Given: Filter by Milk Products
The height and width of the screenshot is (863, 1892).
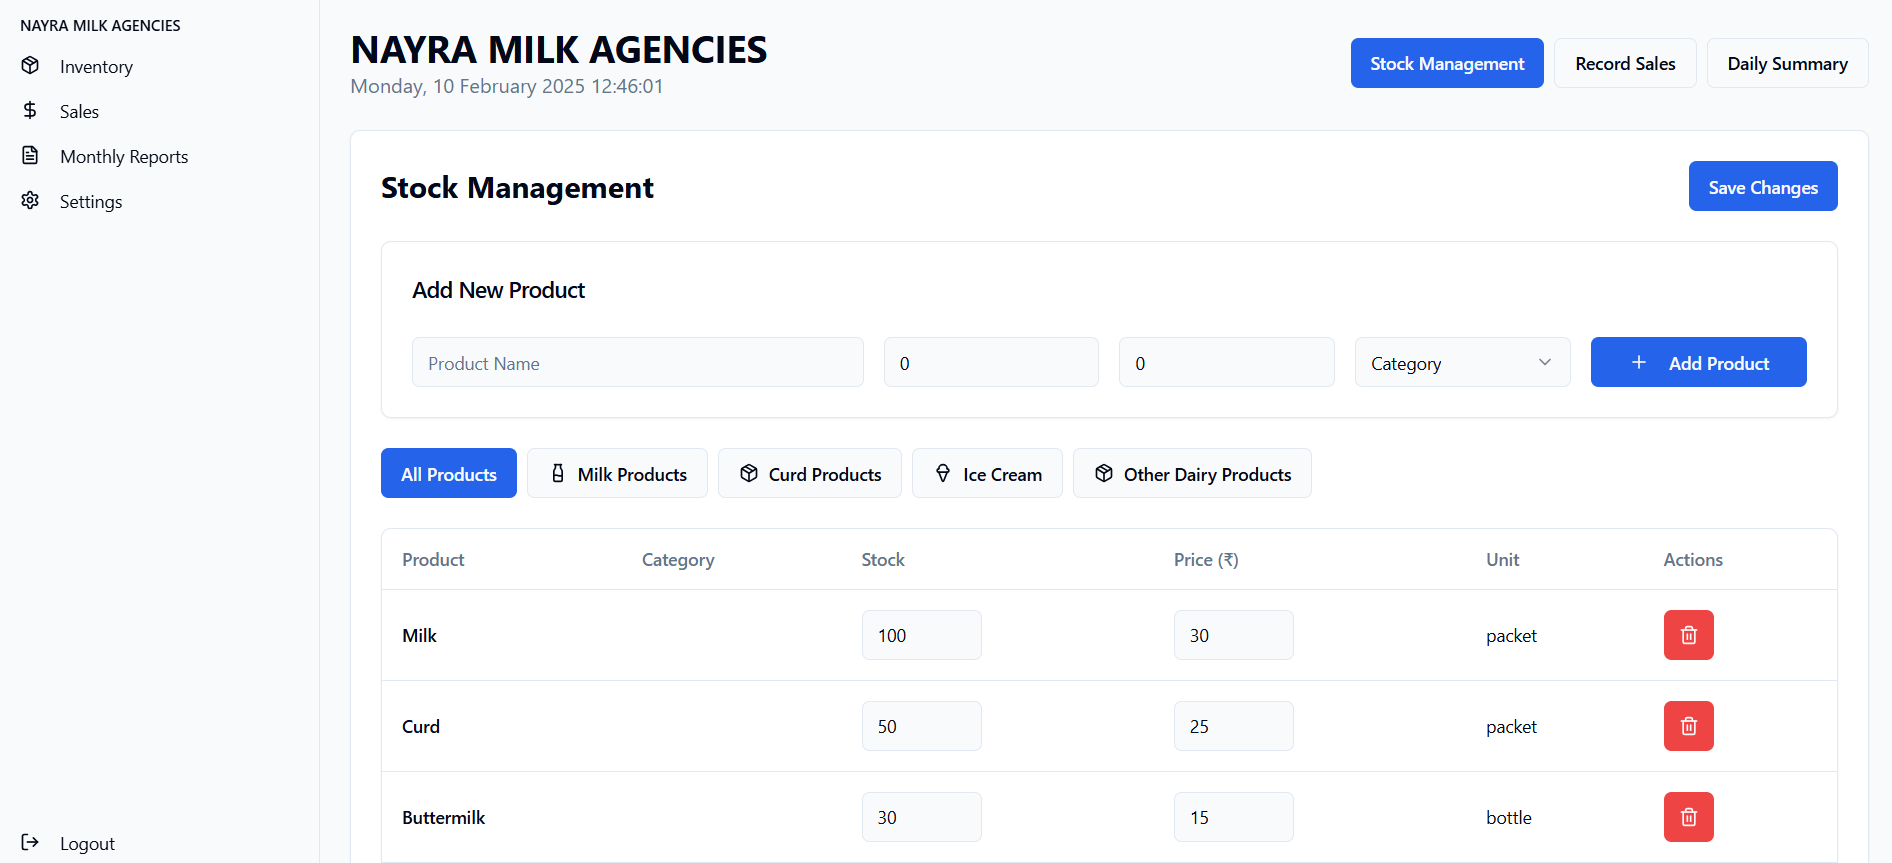Looking at the screenshot, I should [617, 474].
